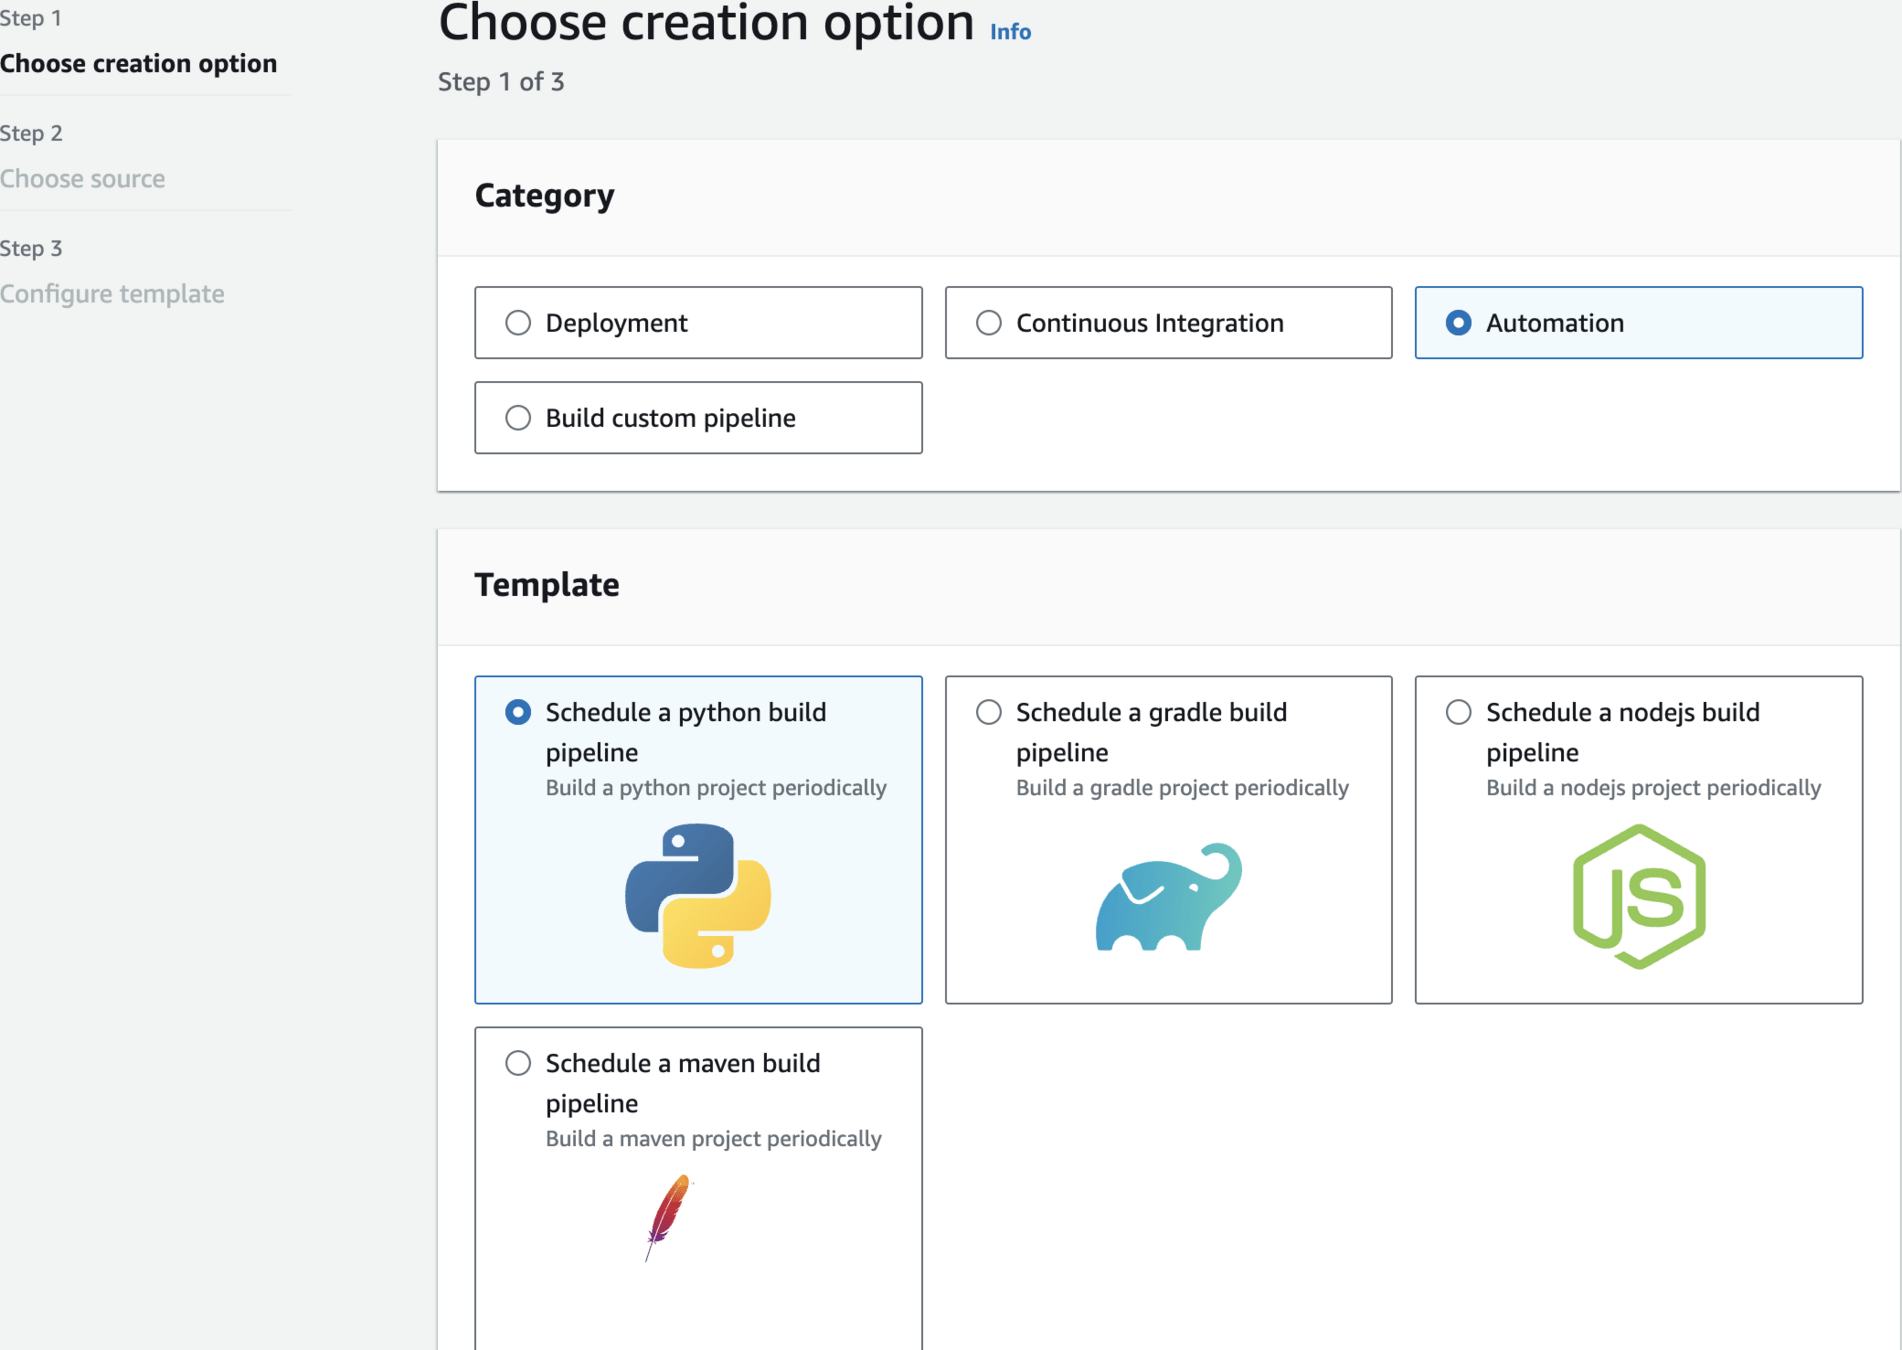
Task: Pick the Build custom pipeline radio
Action: point(518,418)
